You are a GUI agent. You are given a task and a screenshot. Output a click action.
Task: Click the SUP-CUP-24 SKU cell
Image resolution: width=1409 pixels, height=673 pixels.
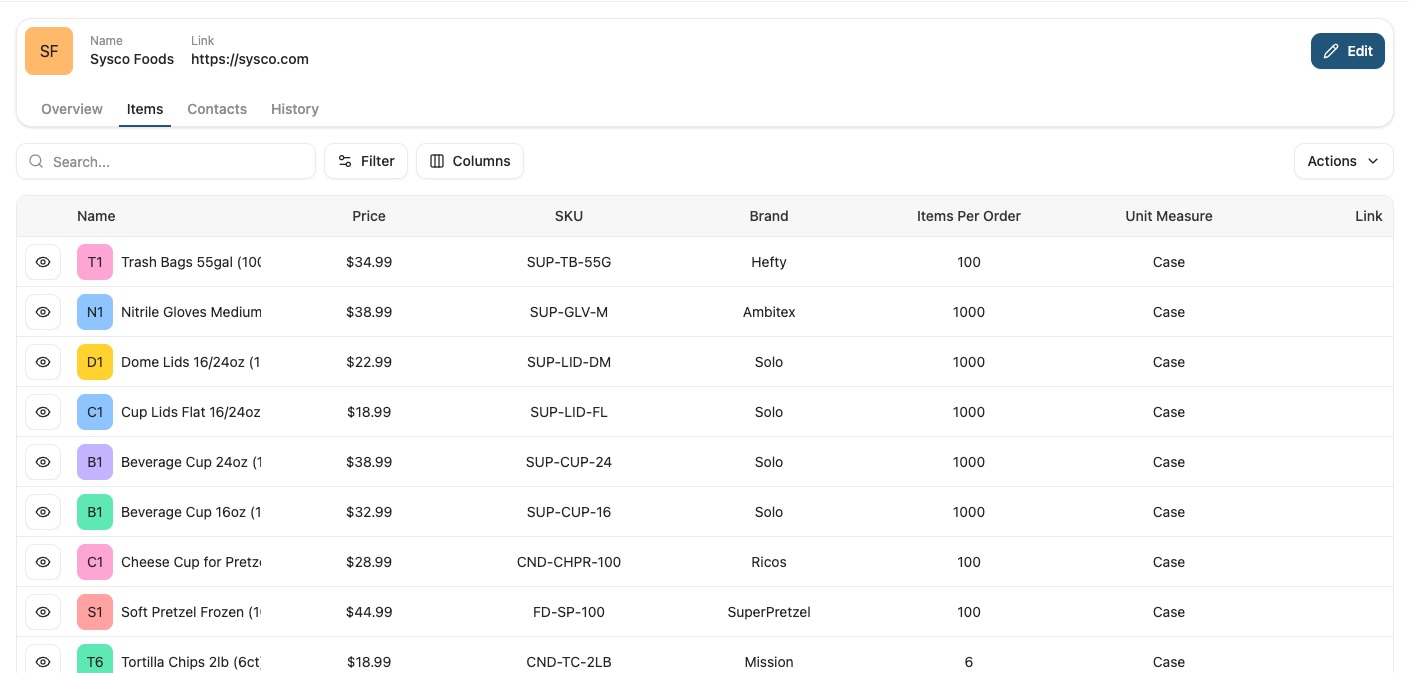pyautogui.click(x=569, y=462)
